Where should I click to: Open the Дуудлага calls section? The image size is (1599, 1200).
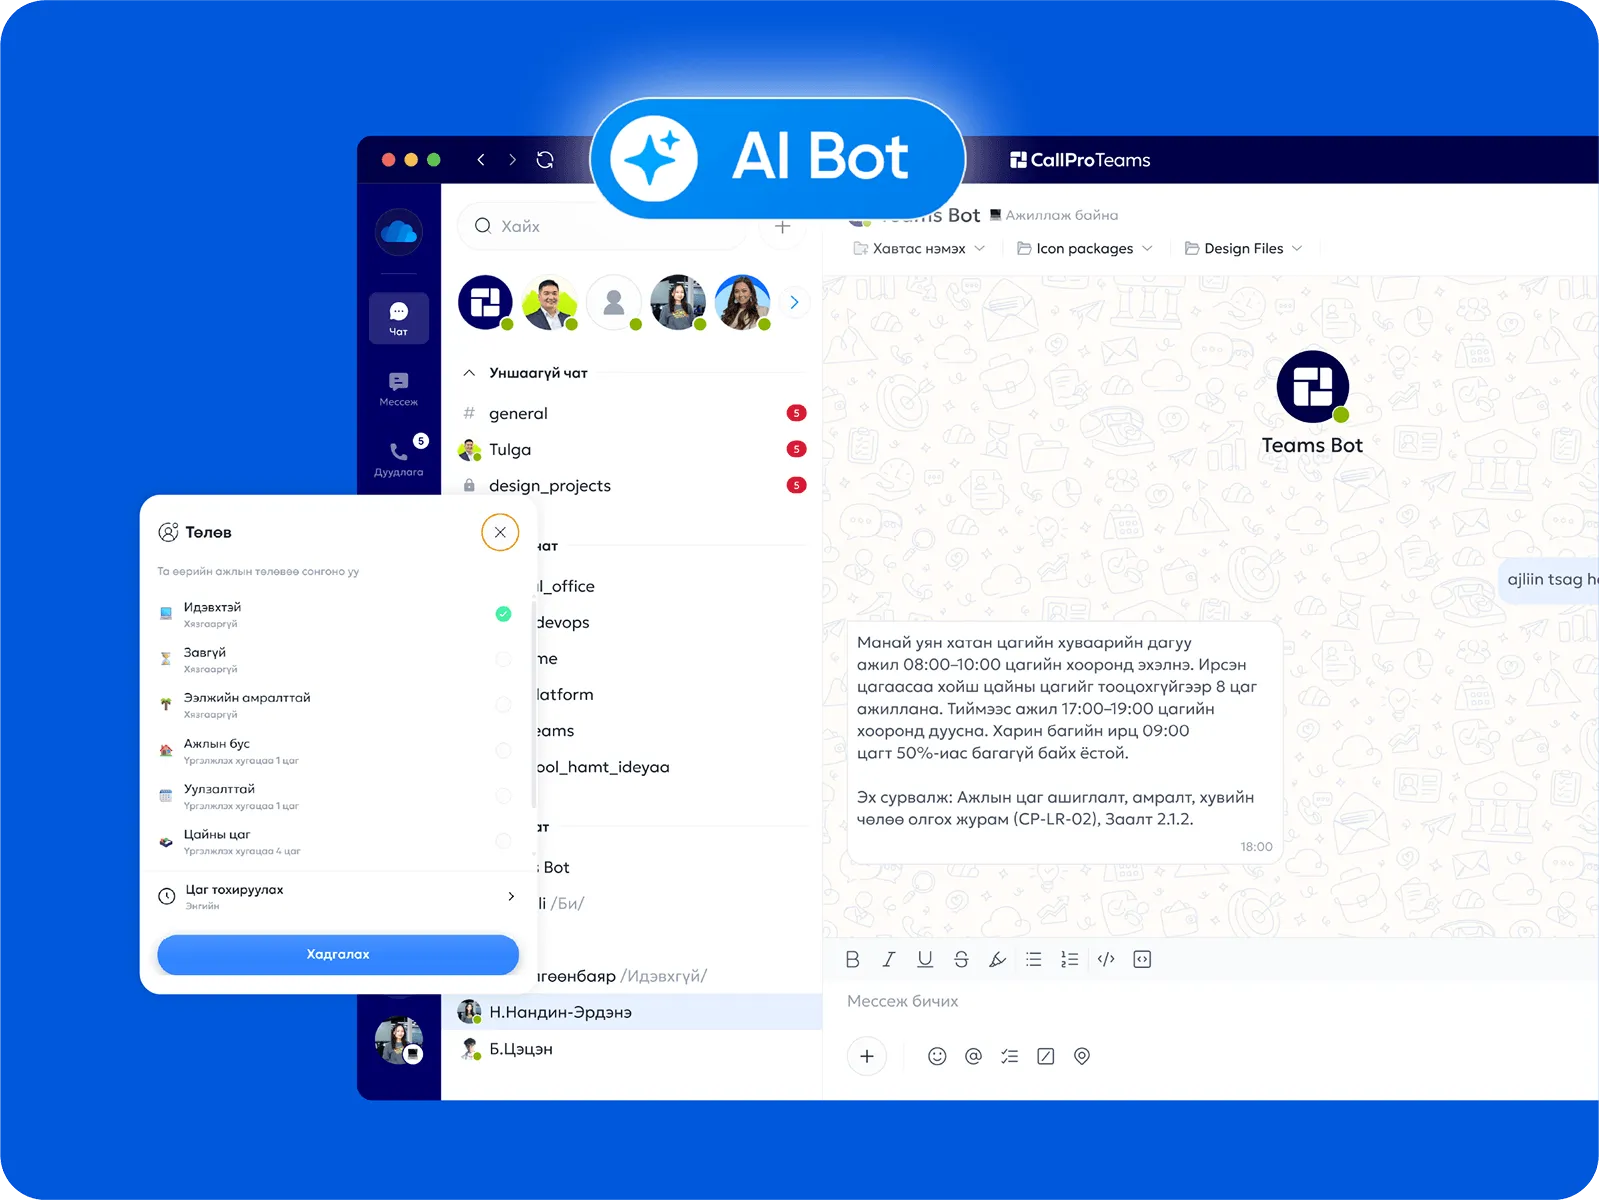coord(398,458)
